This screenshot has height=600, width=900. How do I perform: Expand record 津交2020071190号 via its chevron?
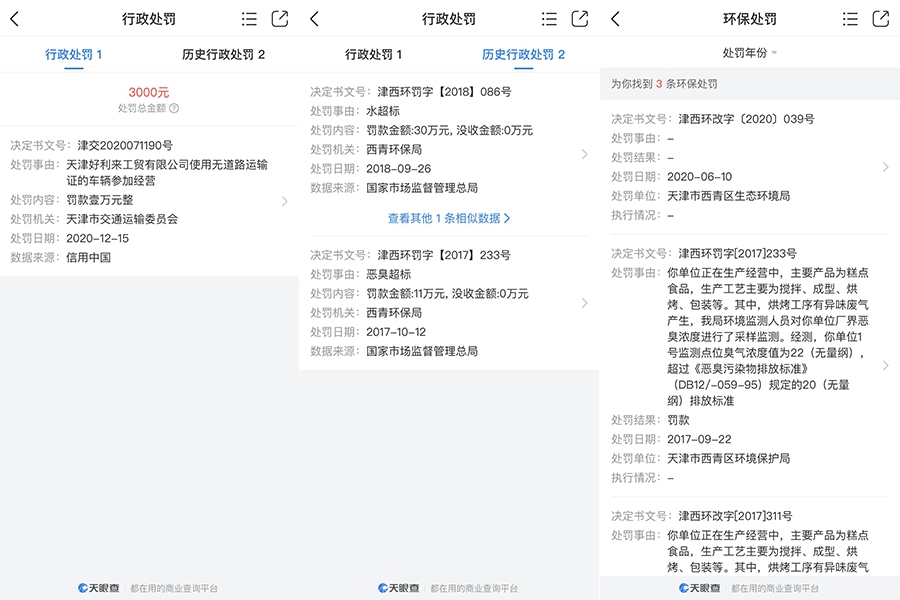pyautogui.click(x=285, y=201)
